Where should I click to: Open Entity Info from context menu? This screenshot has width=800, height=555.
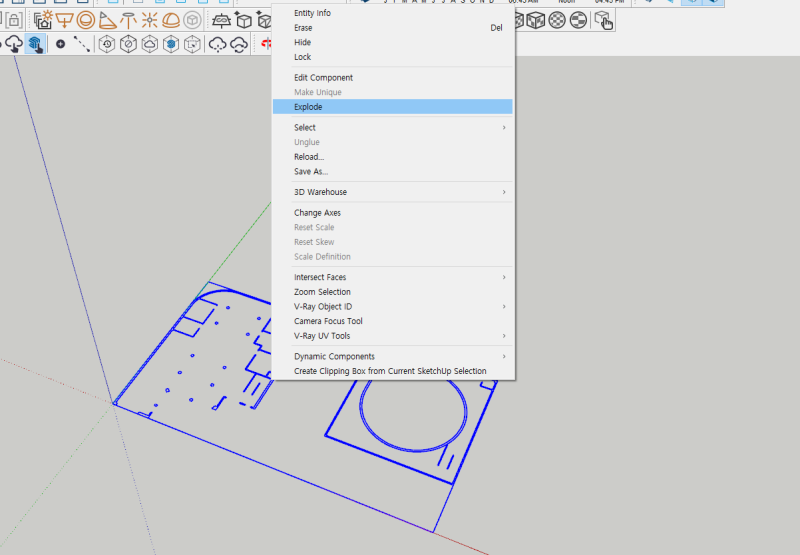(x=392, y=13)
